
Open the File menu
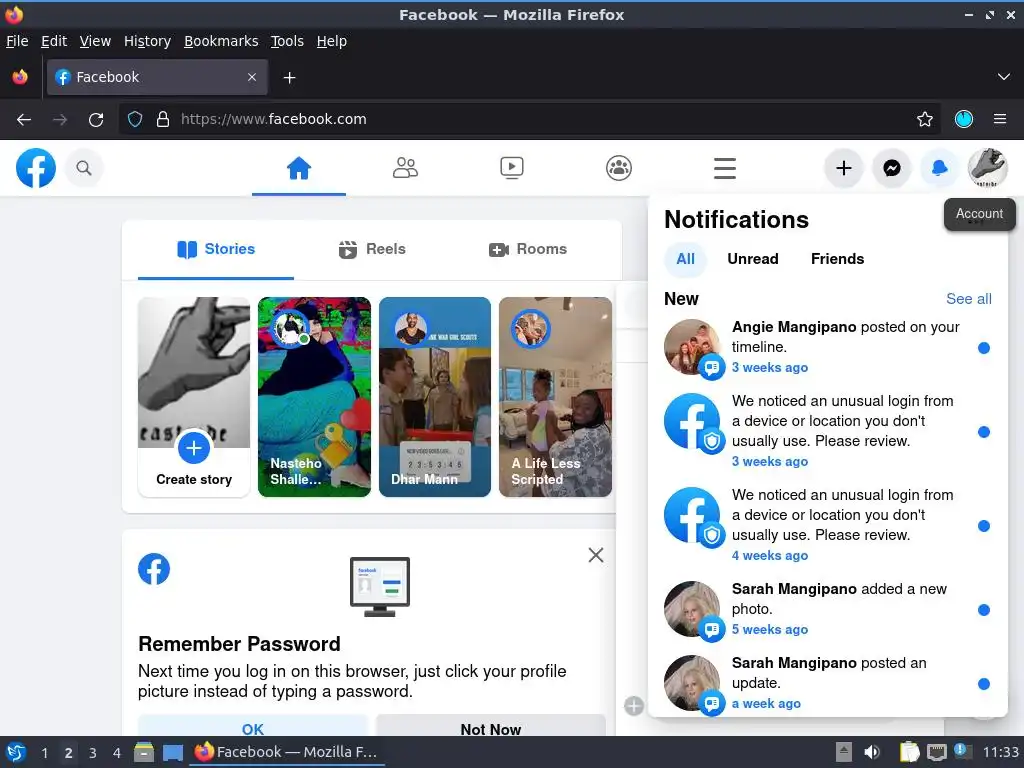[17, 41]
